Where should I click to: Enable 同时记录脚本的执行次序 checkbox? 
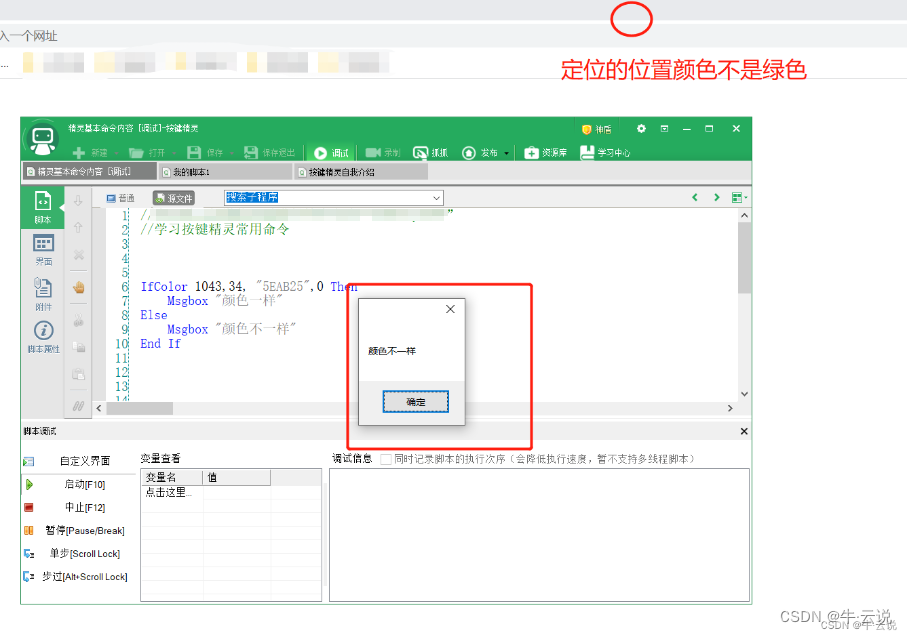(x=386, y=459)
